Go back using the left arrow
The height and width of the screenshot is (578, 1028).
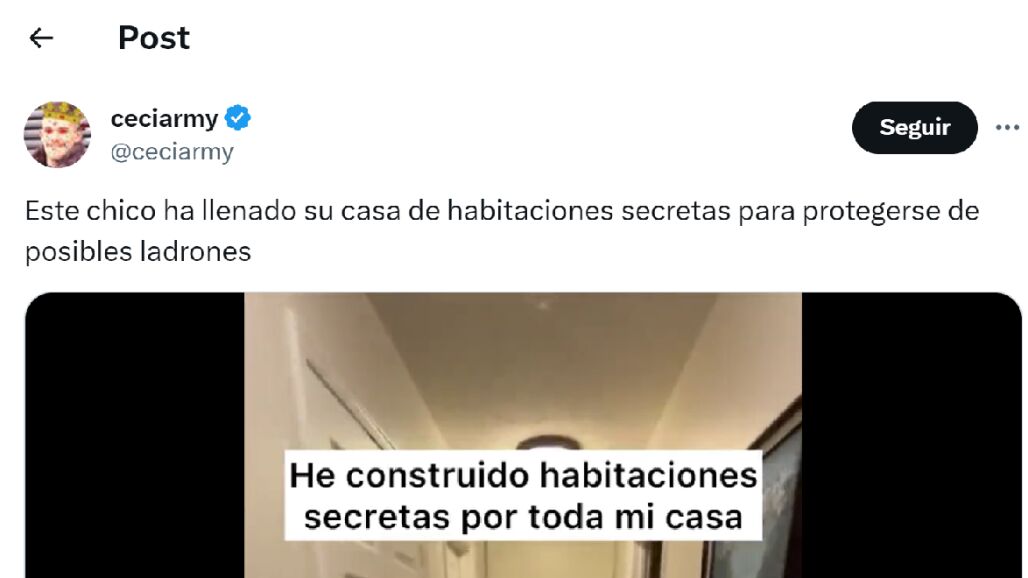point(41,38)
